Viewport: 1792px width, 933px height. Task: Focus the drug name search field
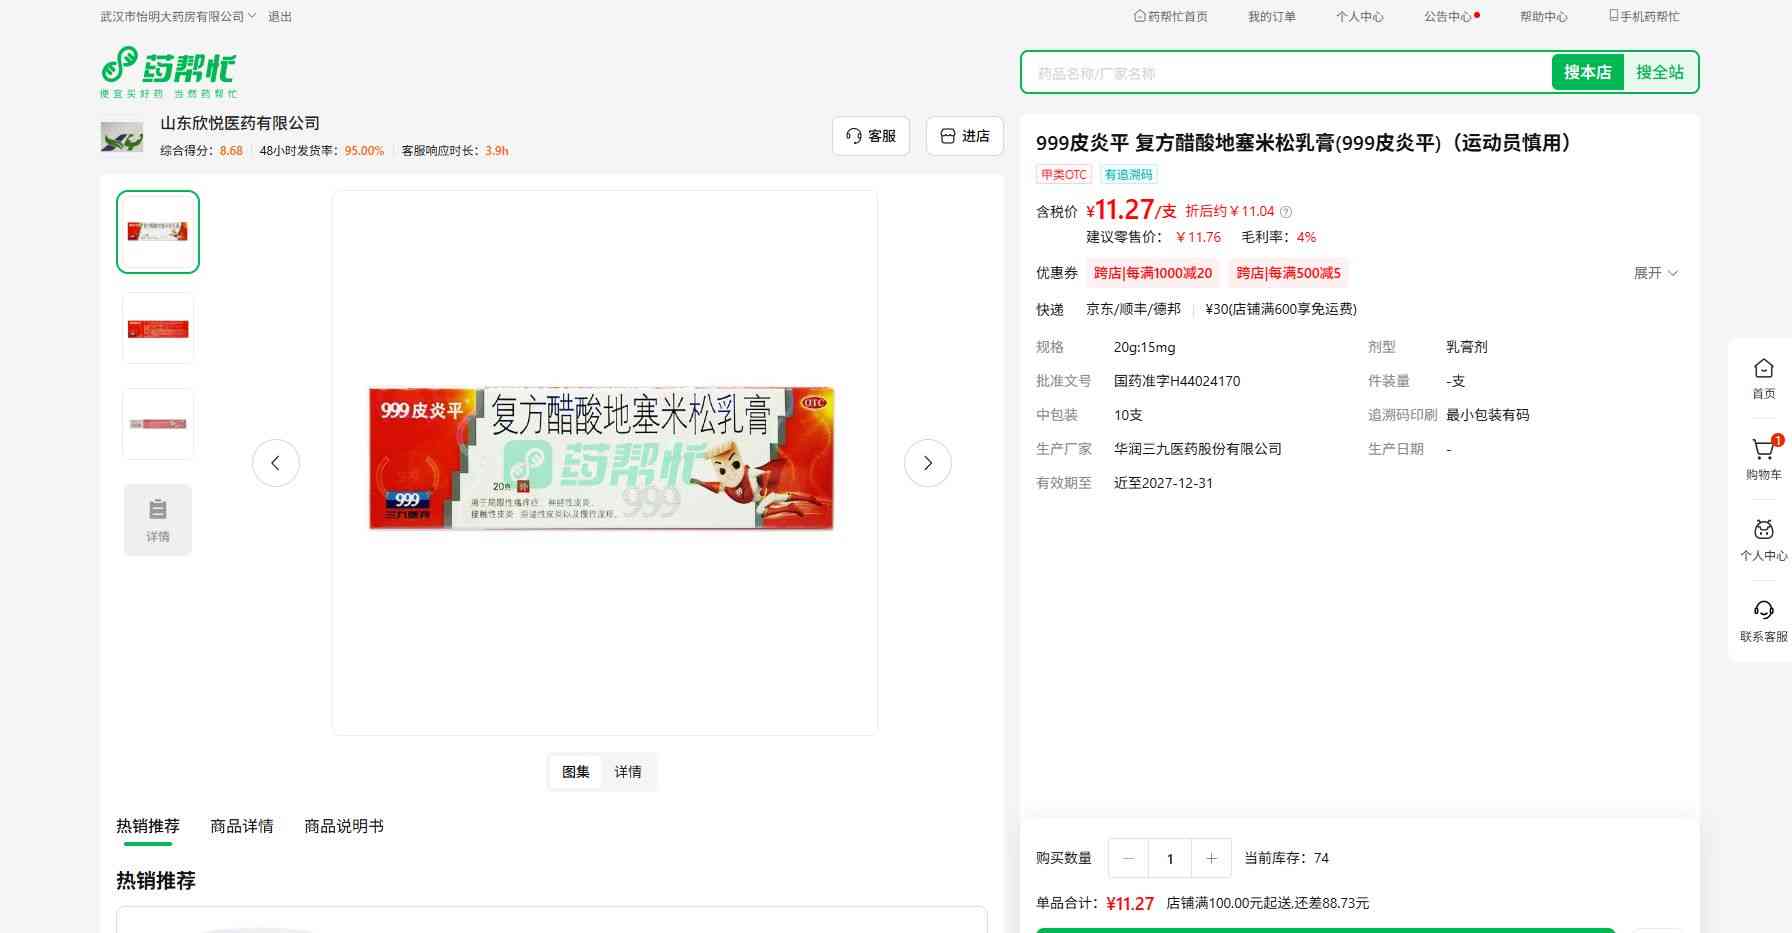click(x=1285, y=73)
